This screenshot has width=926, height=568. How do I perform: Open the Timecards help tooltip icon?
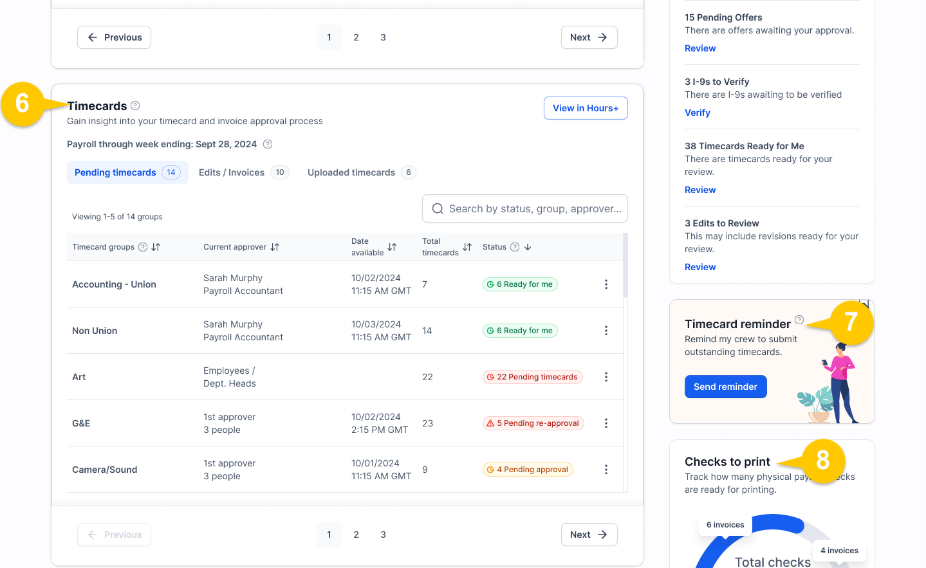(x=135, y=106)
